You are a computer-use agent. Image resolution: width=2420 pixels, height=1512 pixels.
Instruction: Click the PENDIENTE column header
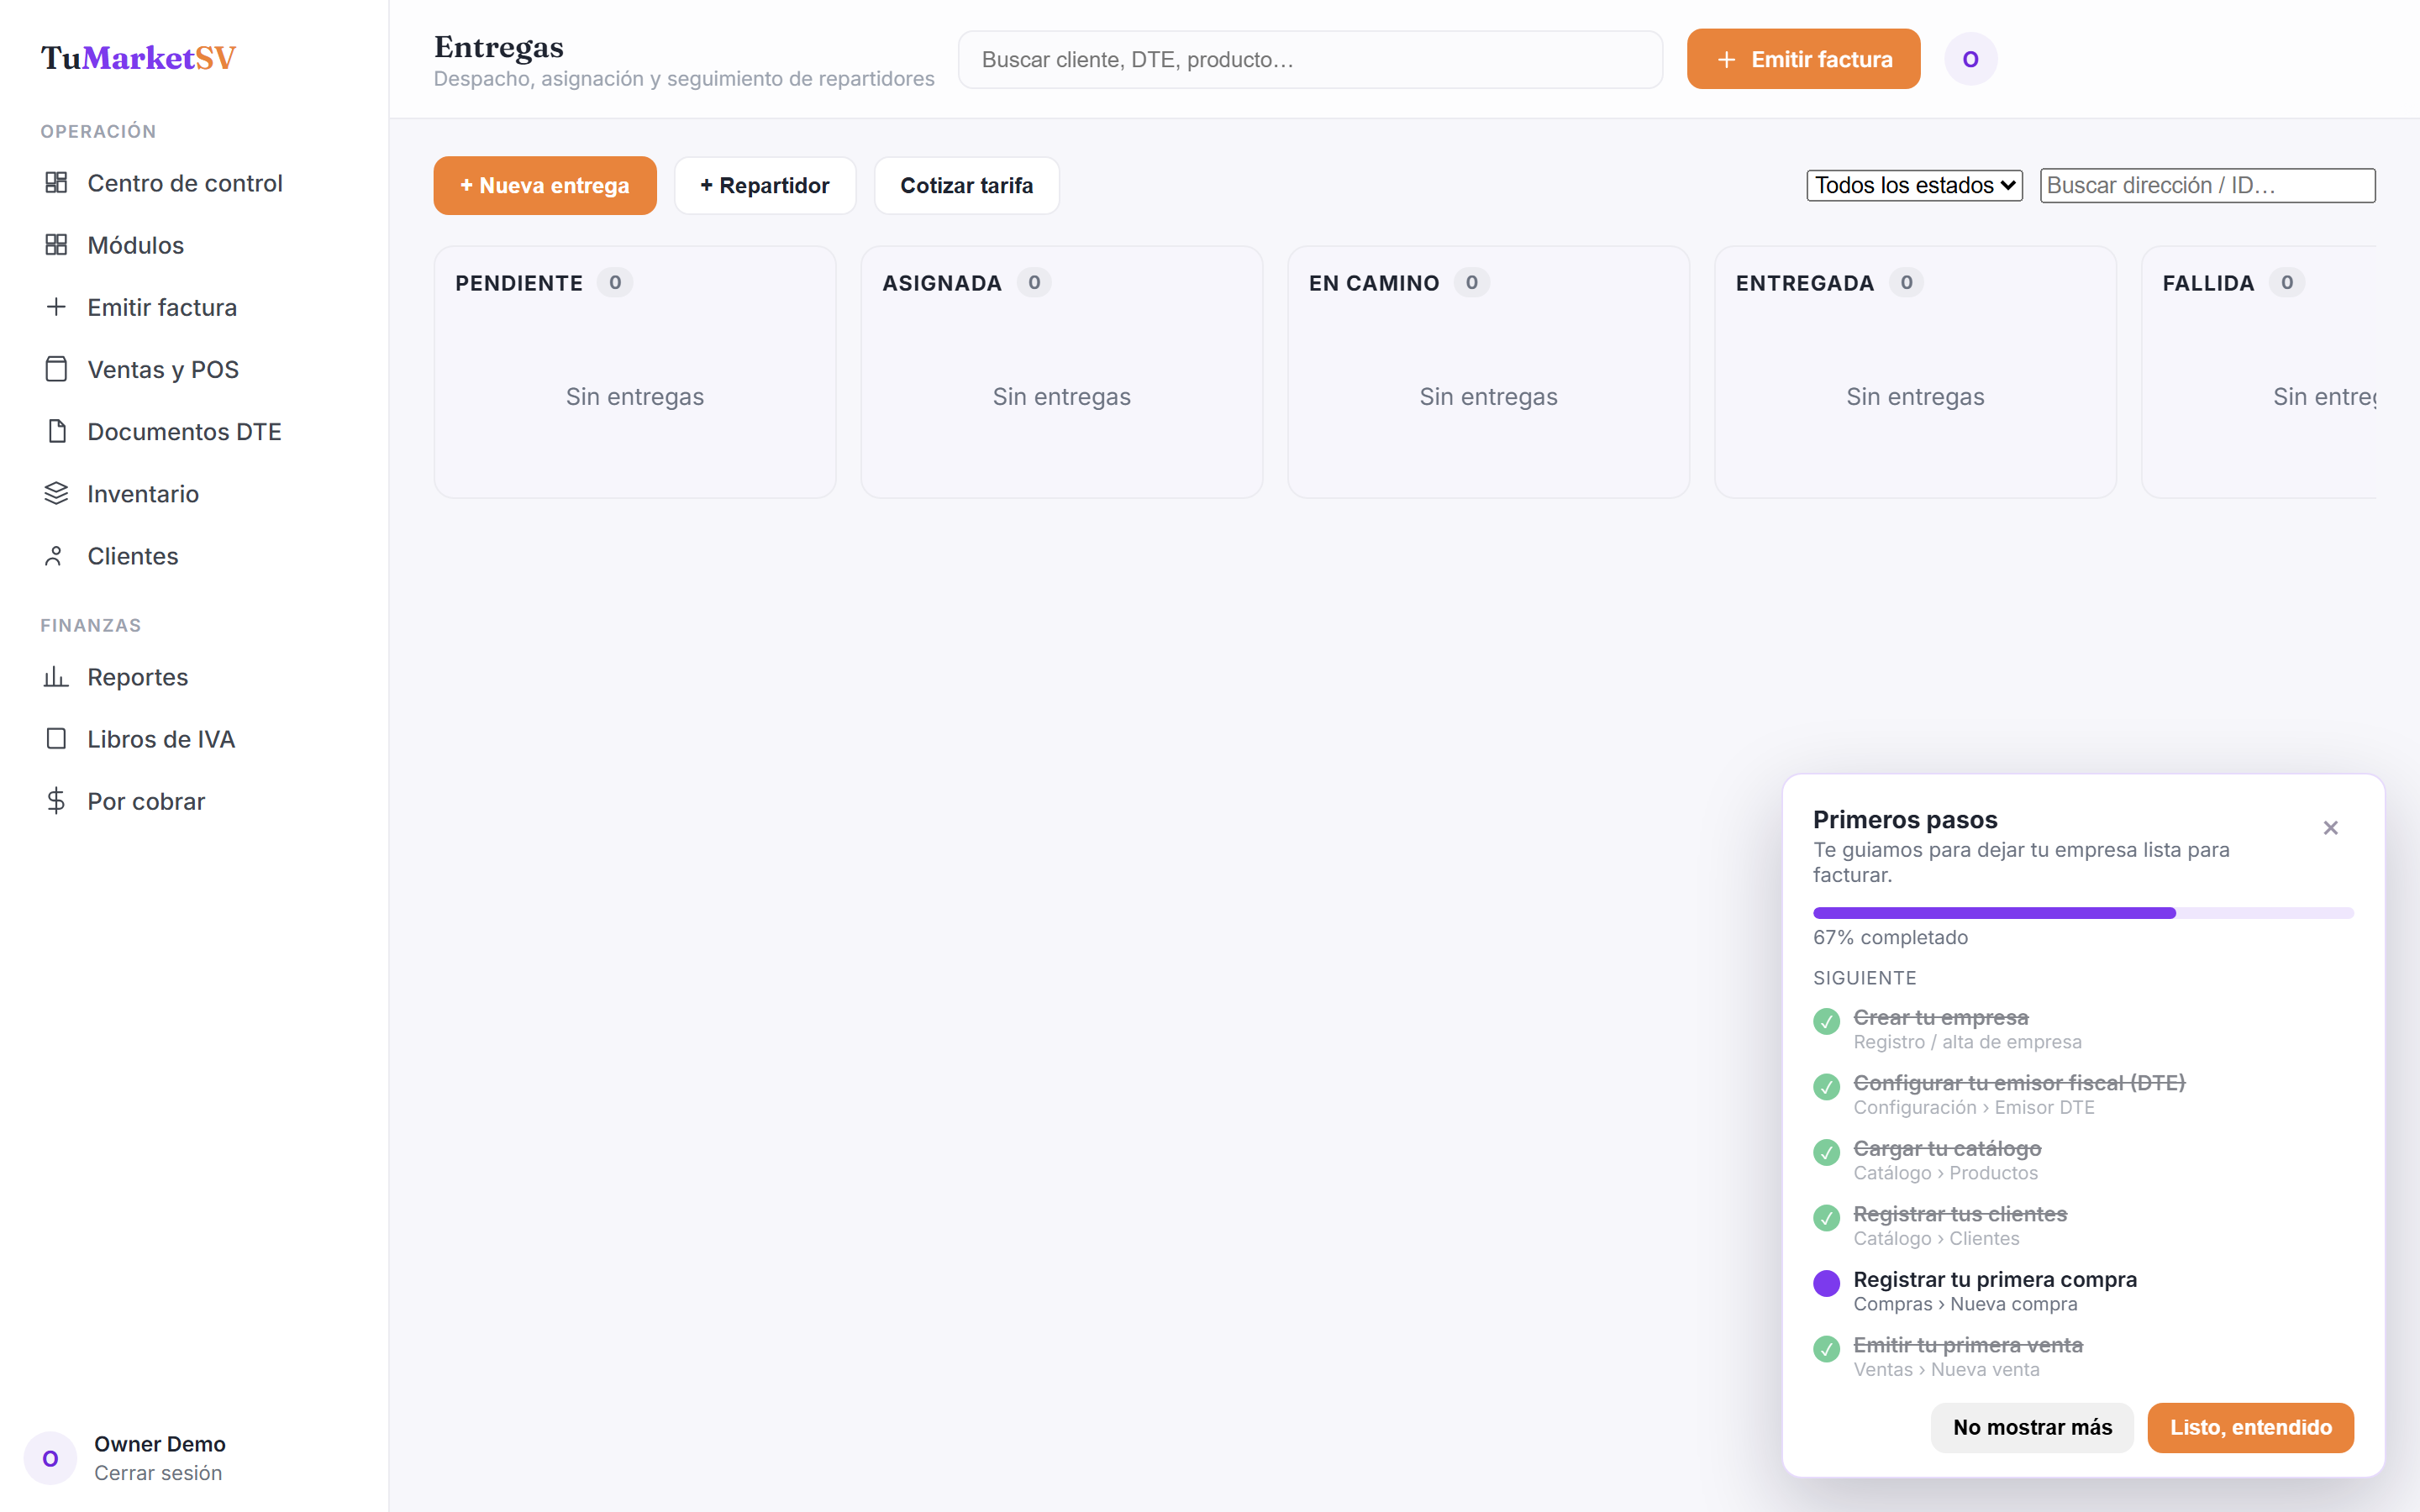click(x=519, y=283)
